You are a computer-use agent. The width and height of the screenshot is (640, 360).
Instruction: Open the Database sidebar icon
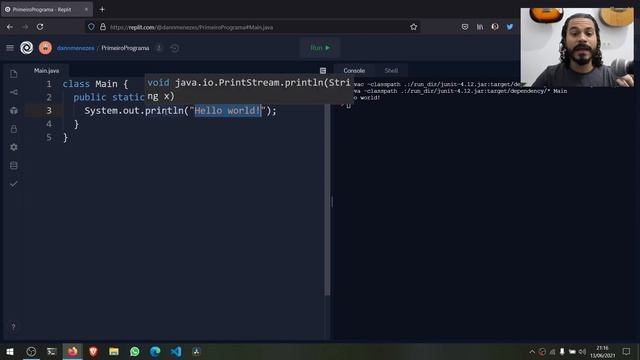[13, 165]
